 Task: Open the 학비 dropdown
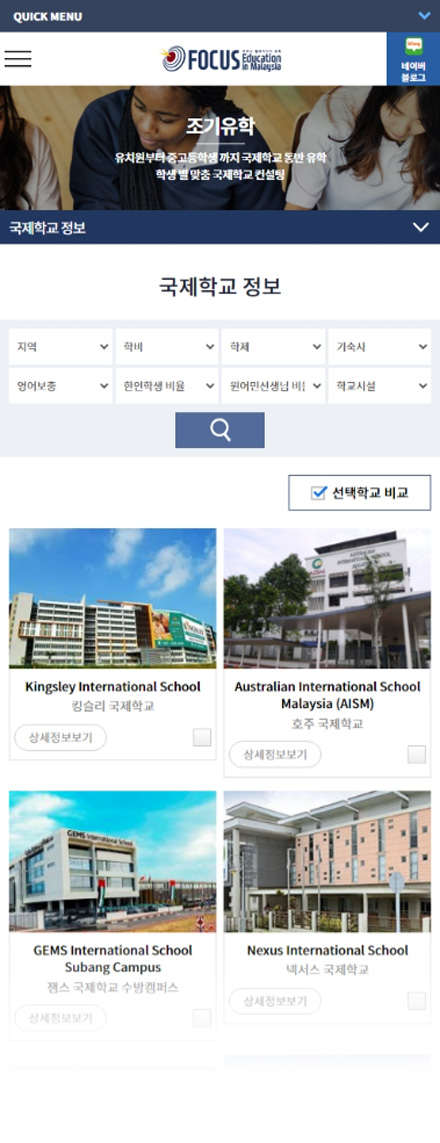click(x=167, y=347)
